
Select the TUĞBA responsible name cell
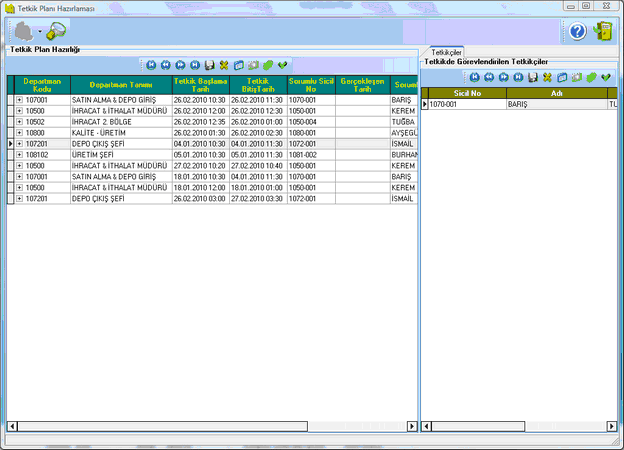pos(404,122)
